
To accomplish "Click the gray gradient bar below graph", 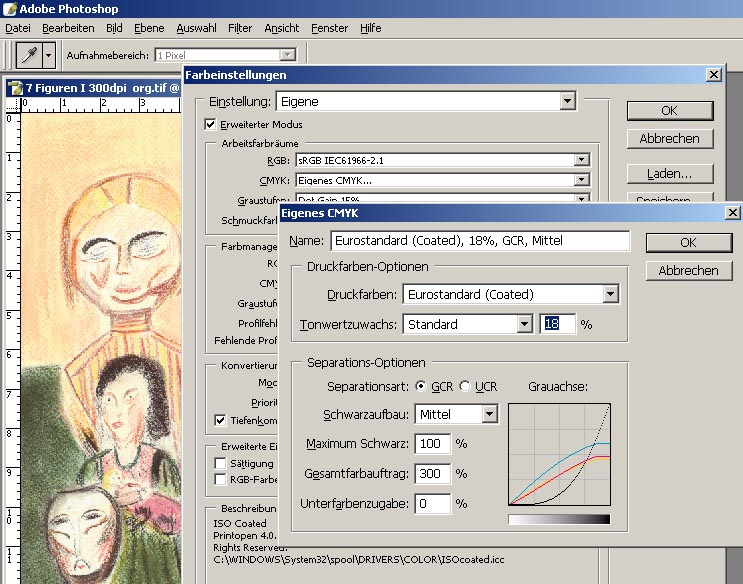I will coord(559,520).
